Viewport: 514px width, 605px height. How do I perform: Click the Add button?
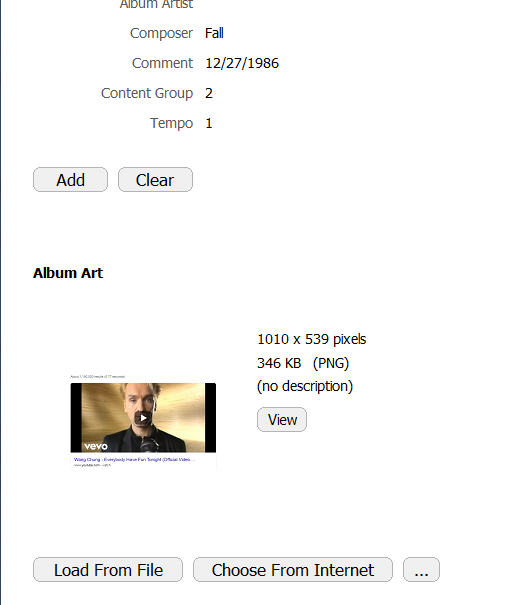tap(70, 179)
